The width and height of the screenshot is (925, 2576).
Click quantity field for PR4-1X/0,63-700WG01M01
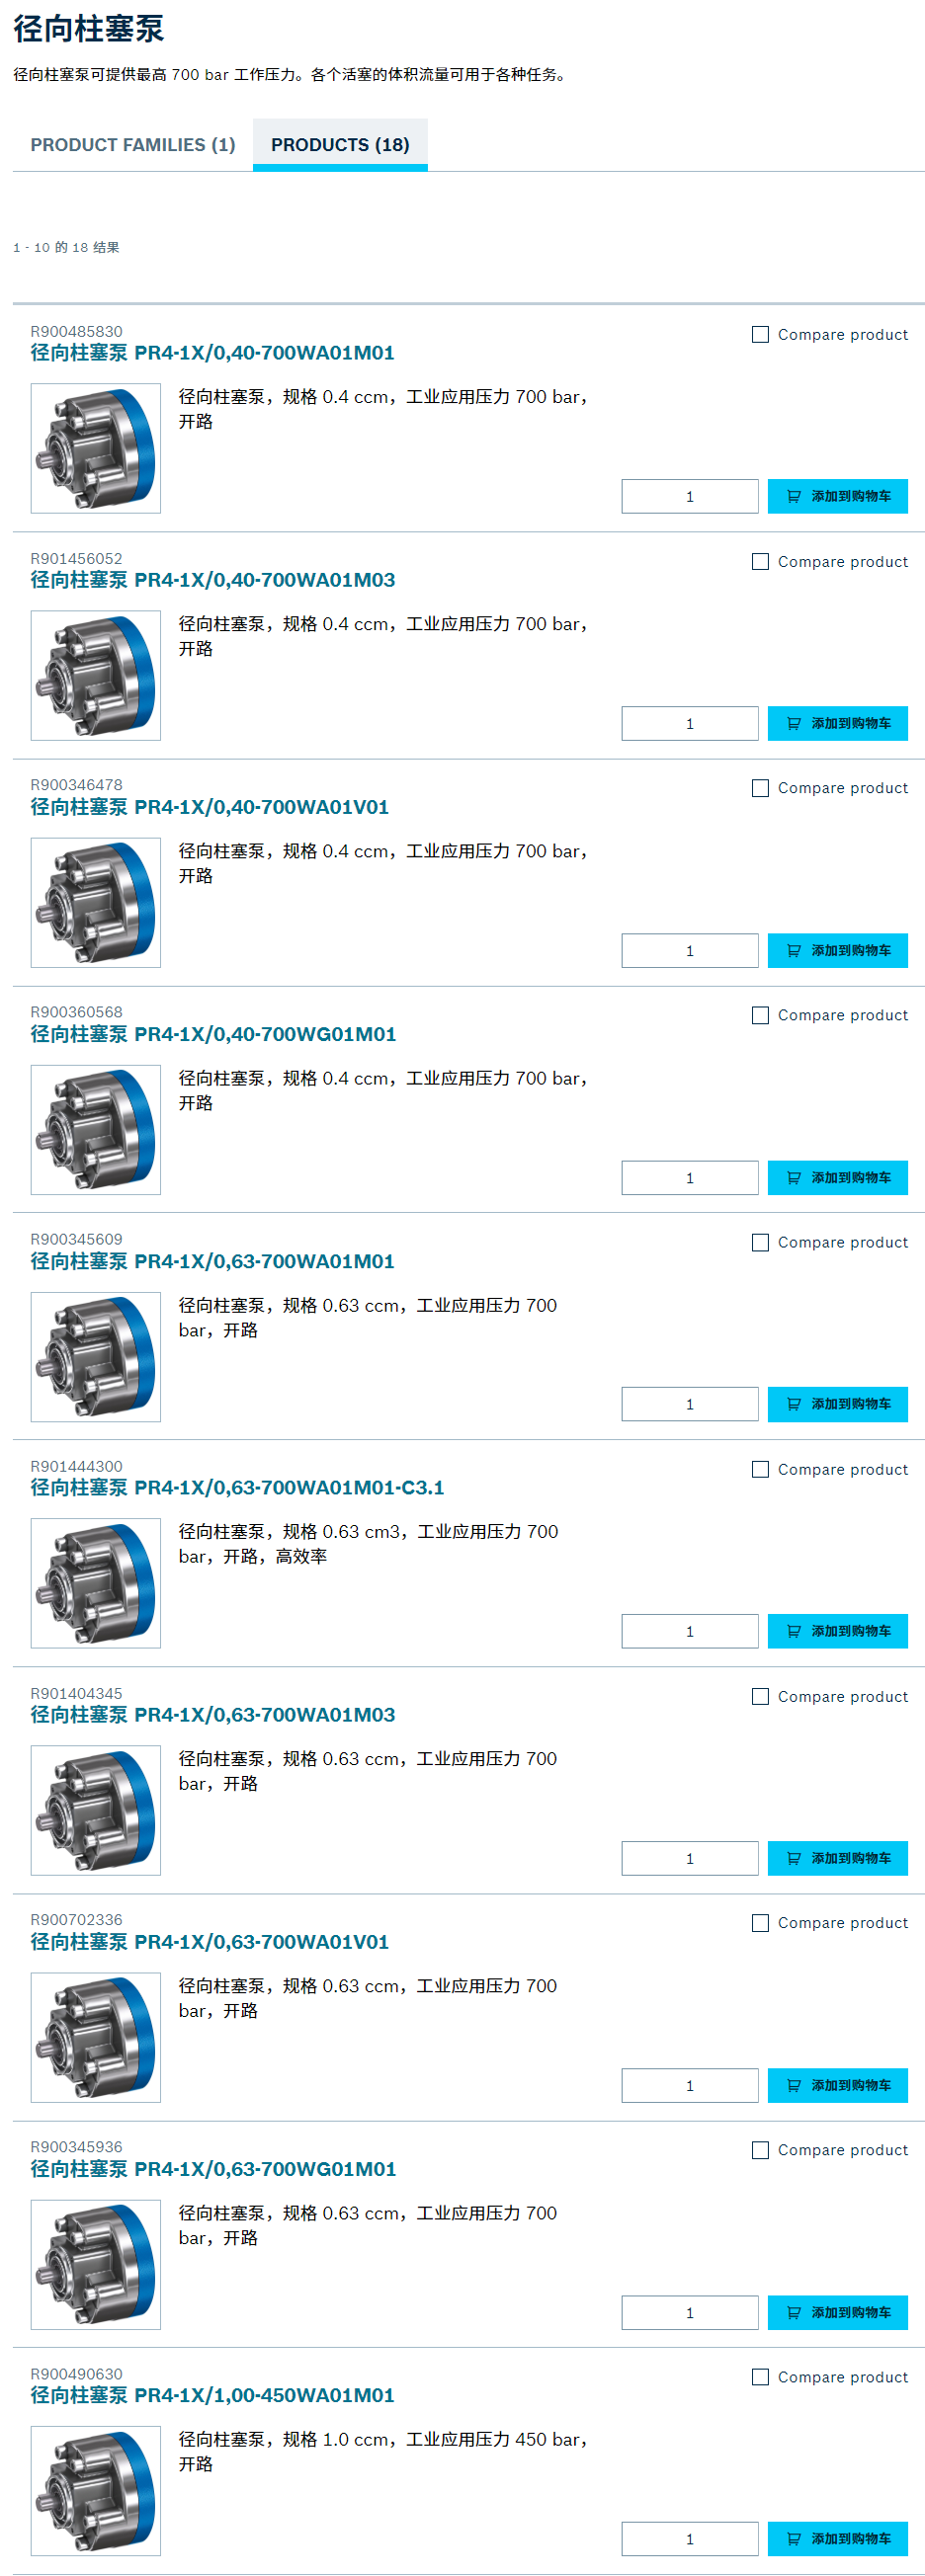click(690, 2312)
